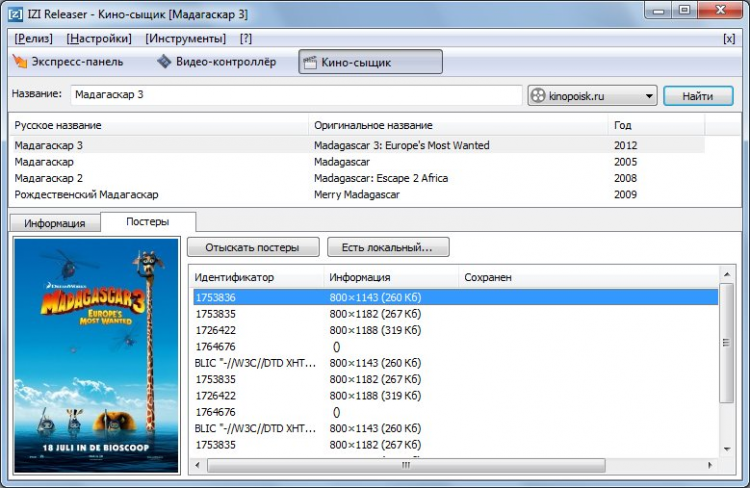The image size is (750, 488).
Task: Open the Информация tab
Action: pos(55,223)
